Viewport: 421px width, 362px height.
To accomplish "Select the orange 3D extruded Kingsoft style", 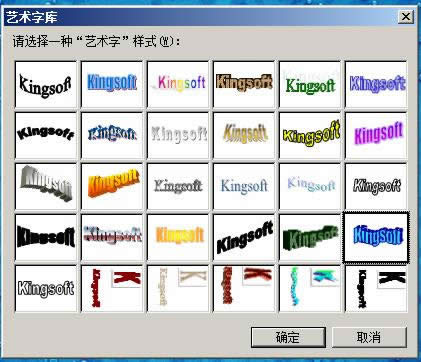I will pos(112,186).
